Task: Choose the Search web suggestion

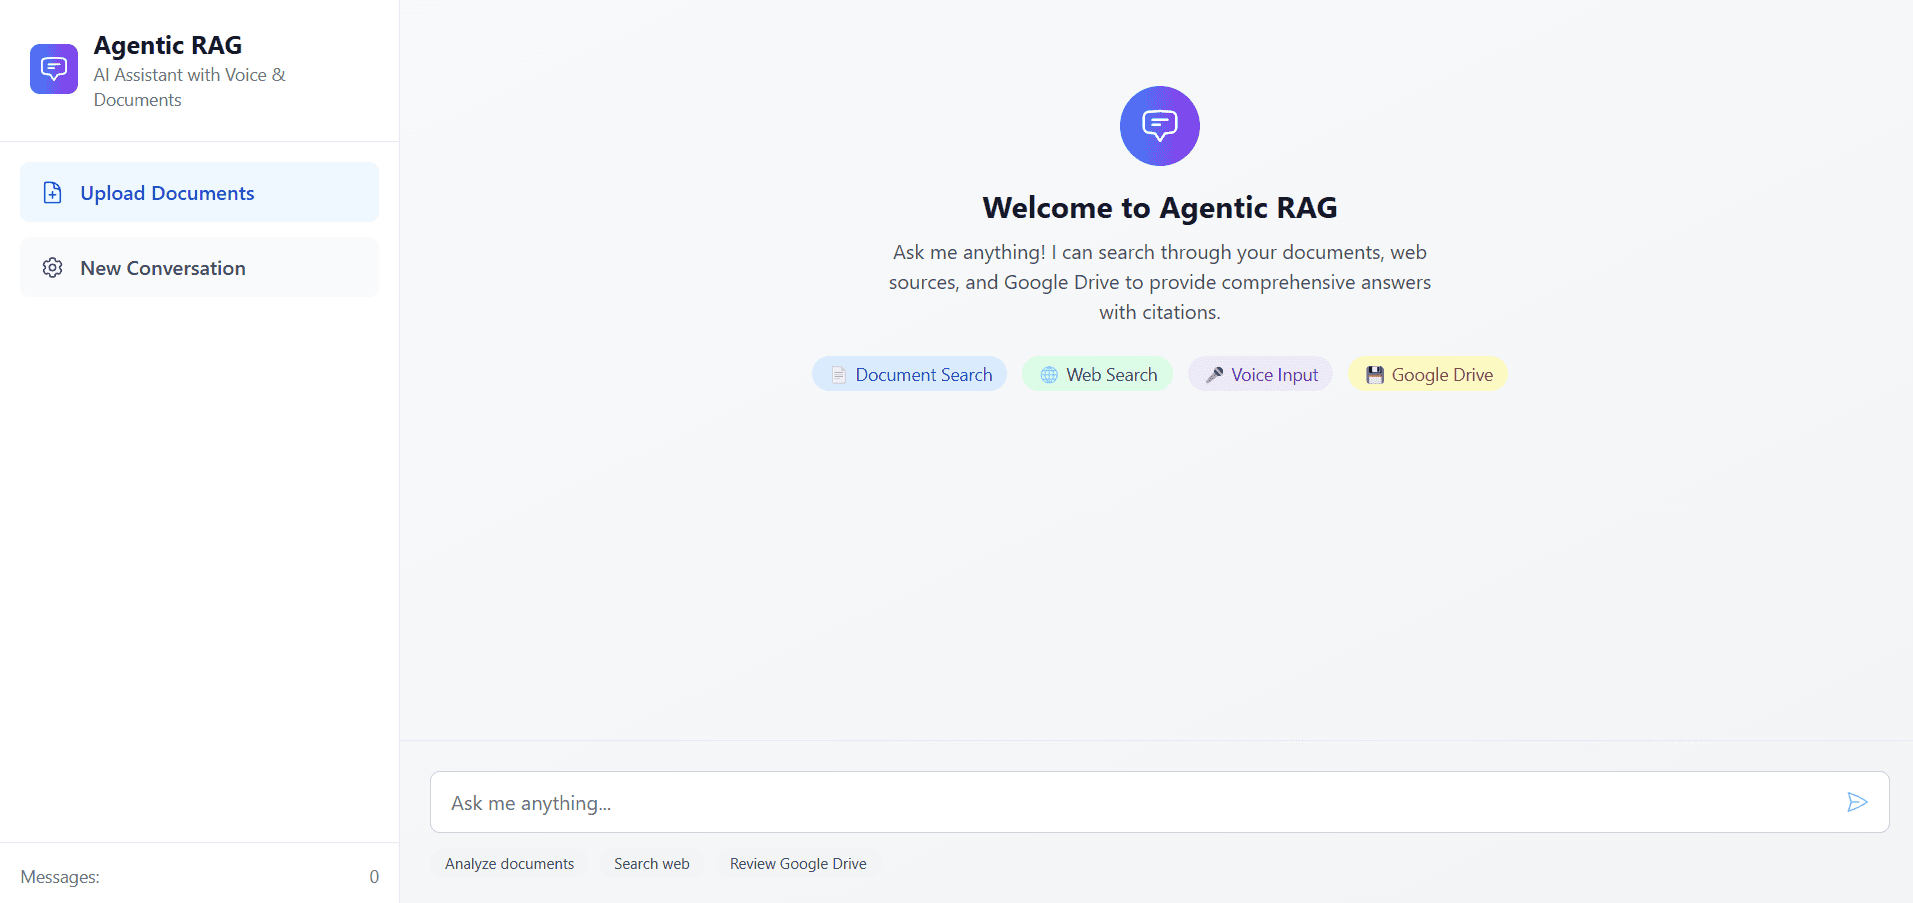Action: [652, 864]
